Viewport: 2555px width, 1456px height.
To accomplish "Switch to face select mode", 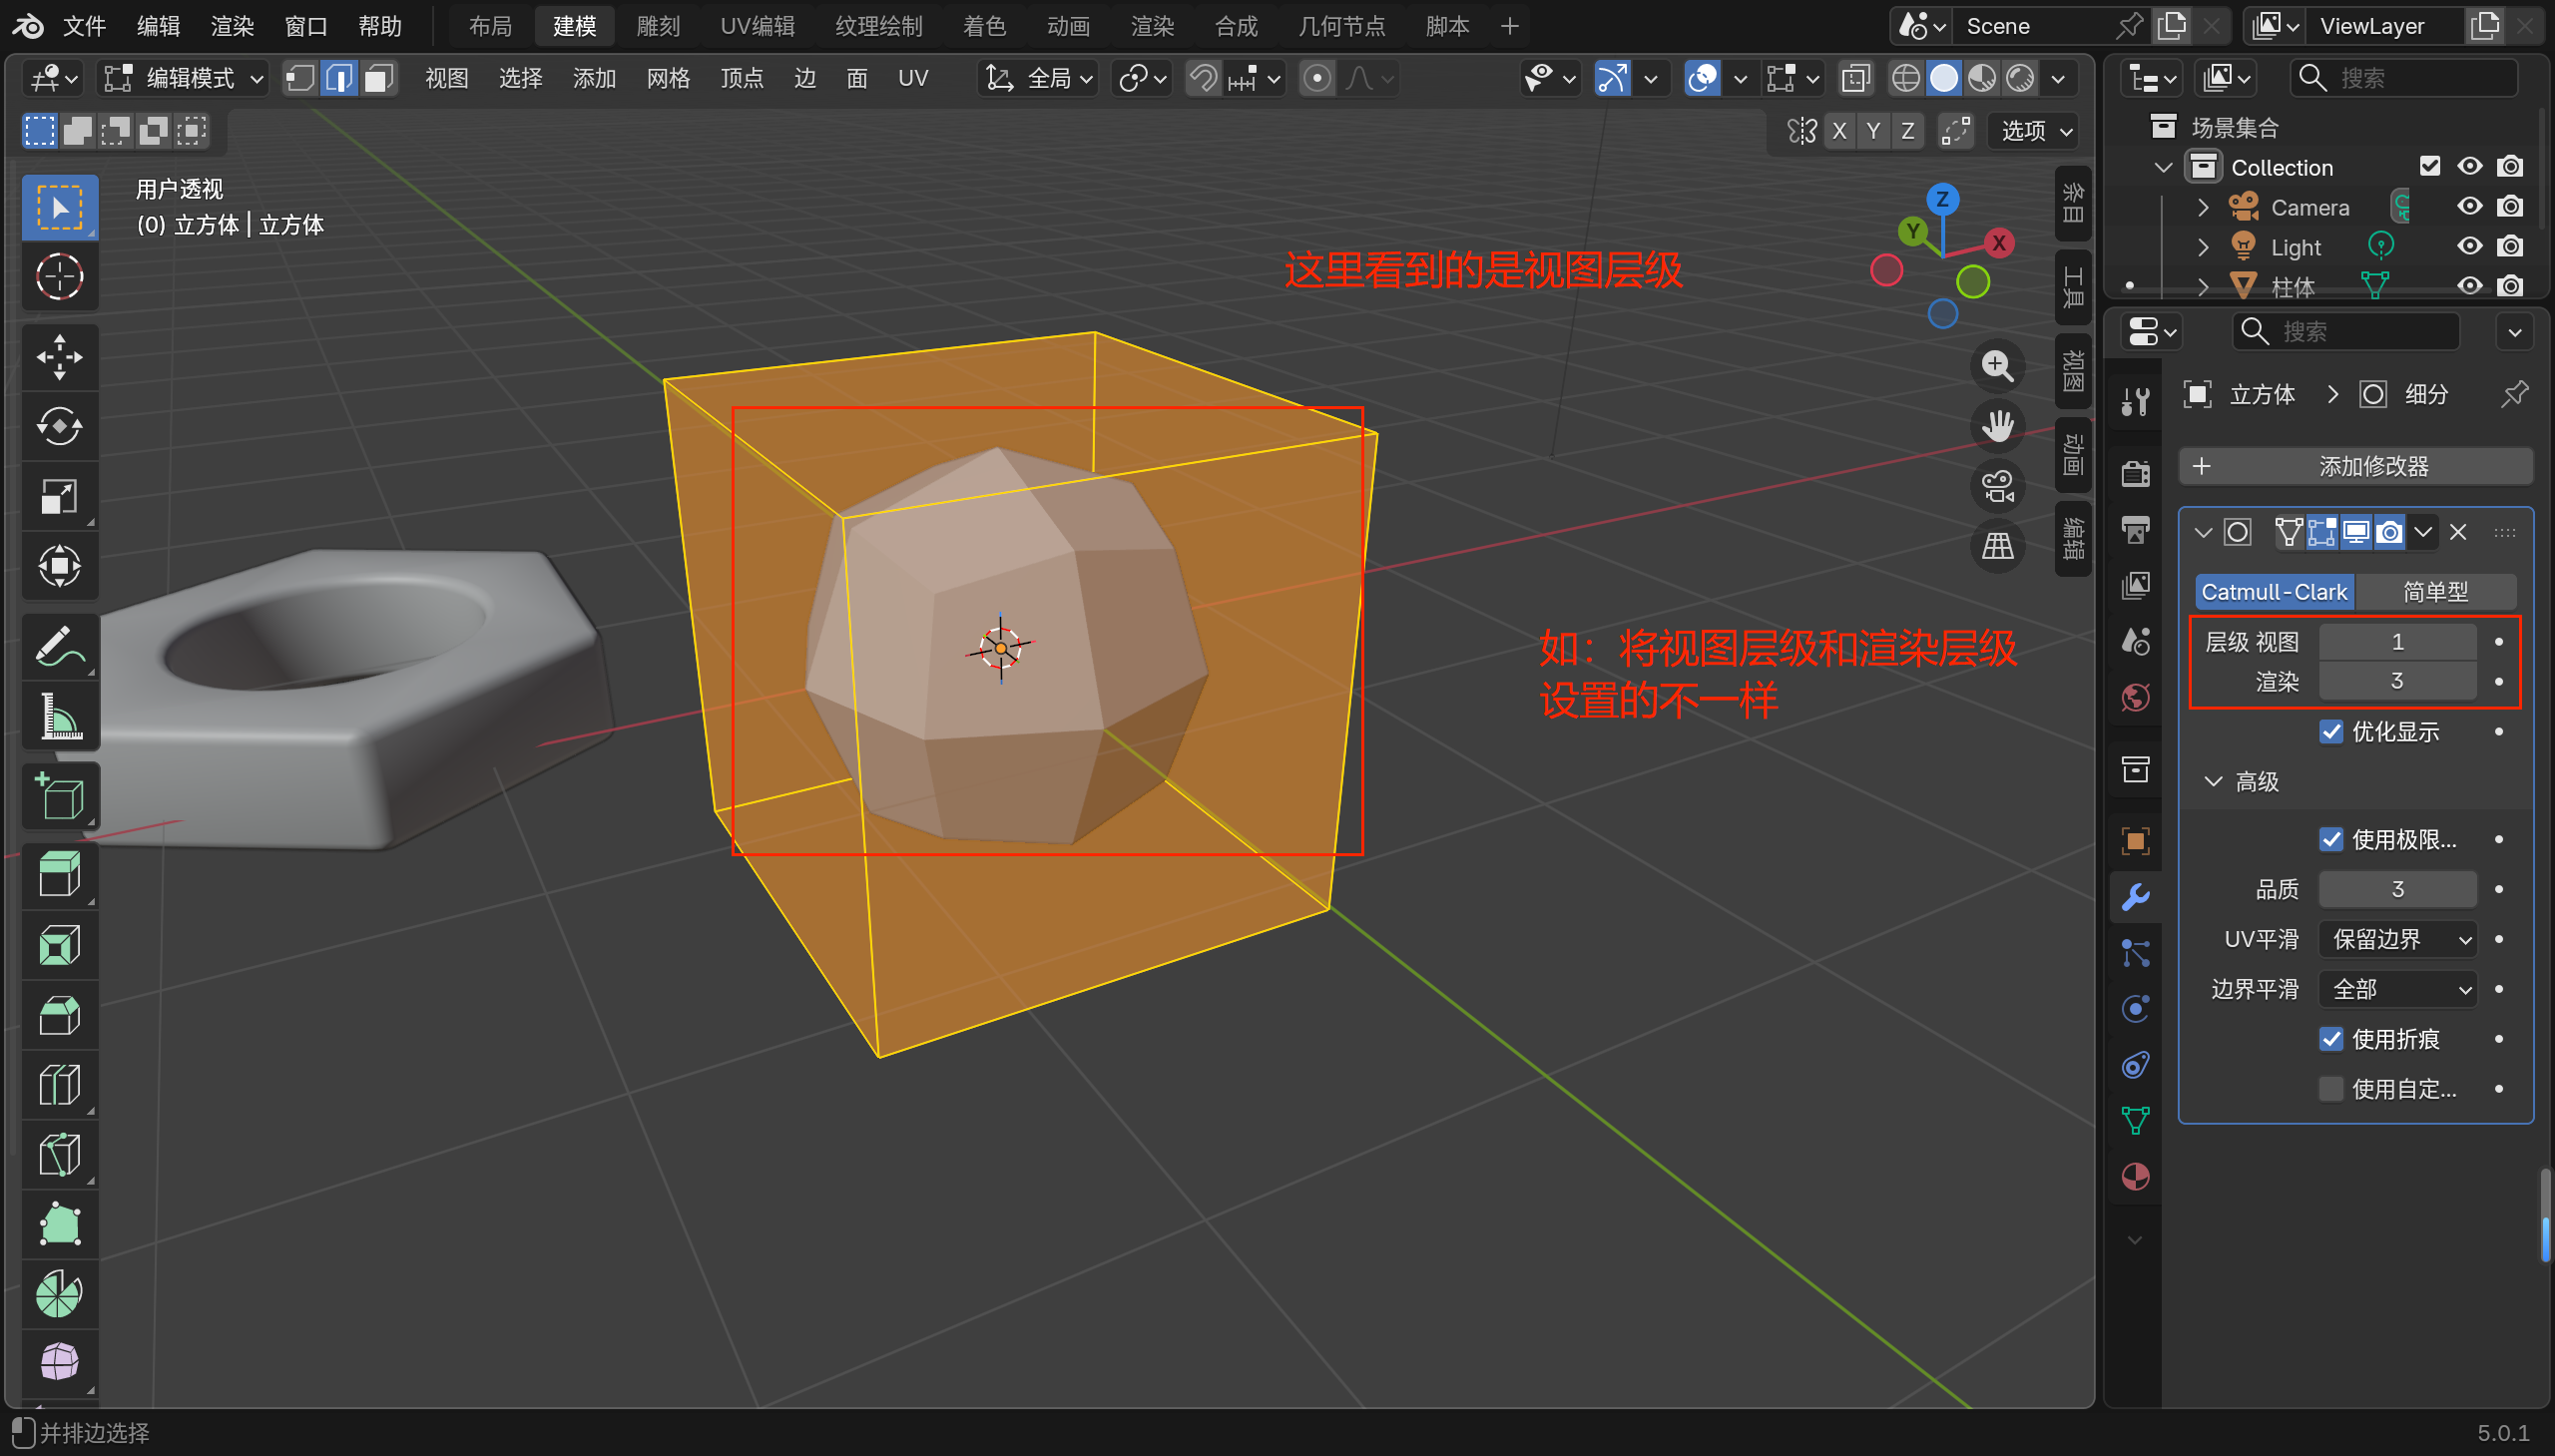I will pos(378,78).
